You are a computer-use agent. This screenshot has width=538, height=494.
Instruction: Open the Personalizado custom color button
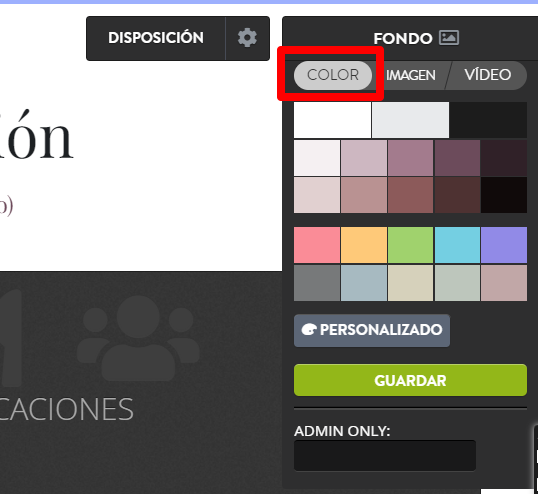tap(372, 330)
